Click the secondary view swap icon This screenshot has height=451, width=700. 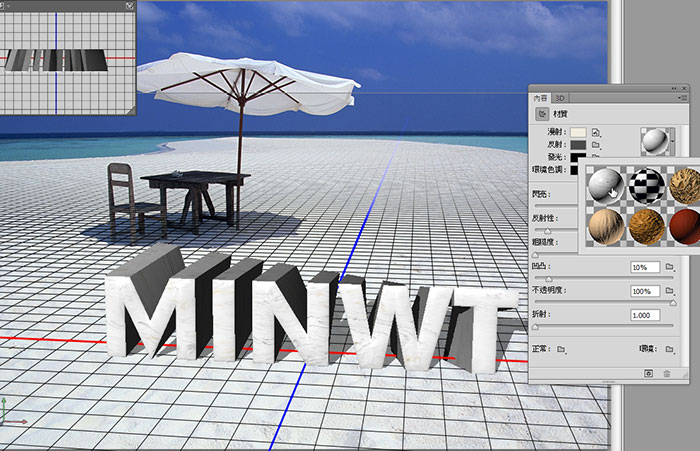point(130,6)
